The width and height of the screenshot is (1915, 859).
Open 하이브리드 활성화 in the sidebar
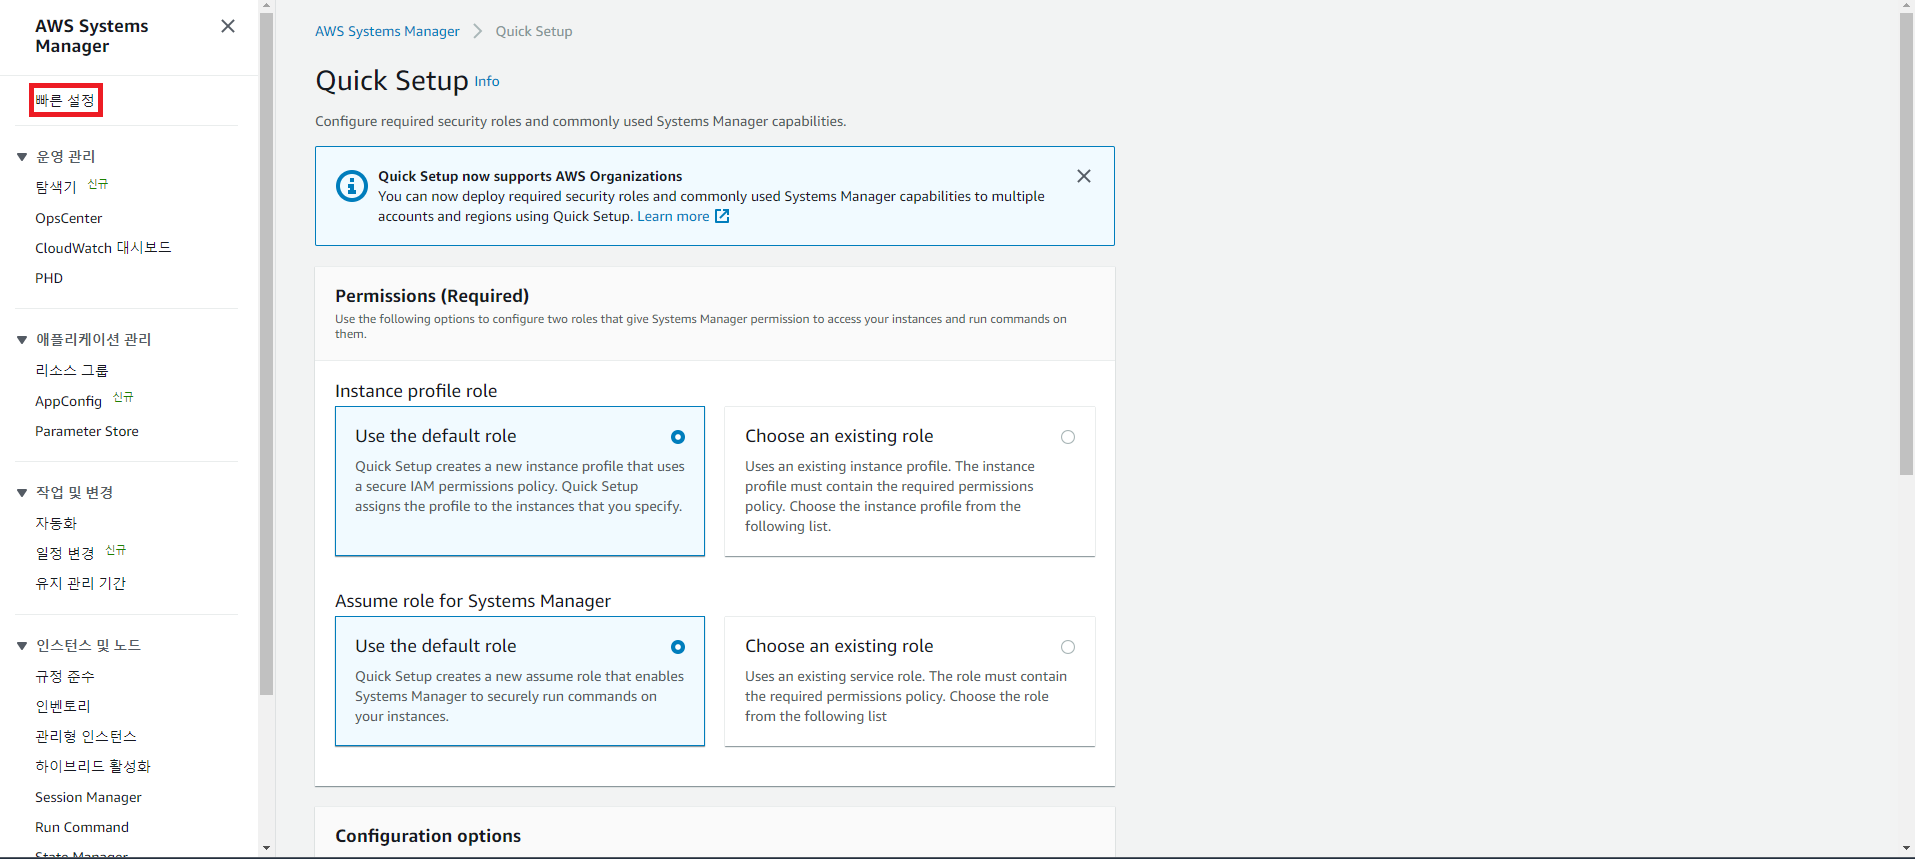pyautogui.click(x=93, y=766)
